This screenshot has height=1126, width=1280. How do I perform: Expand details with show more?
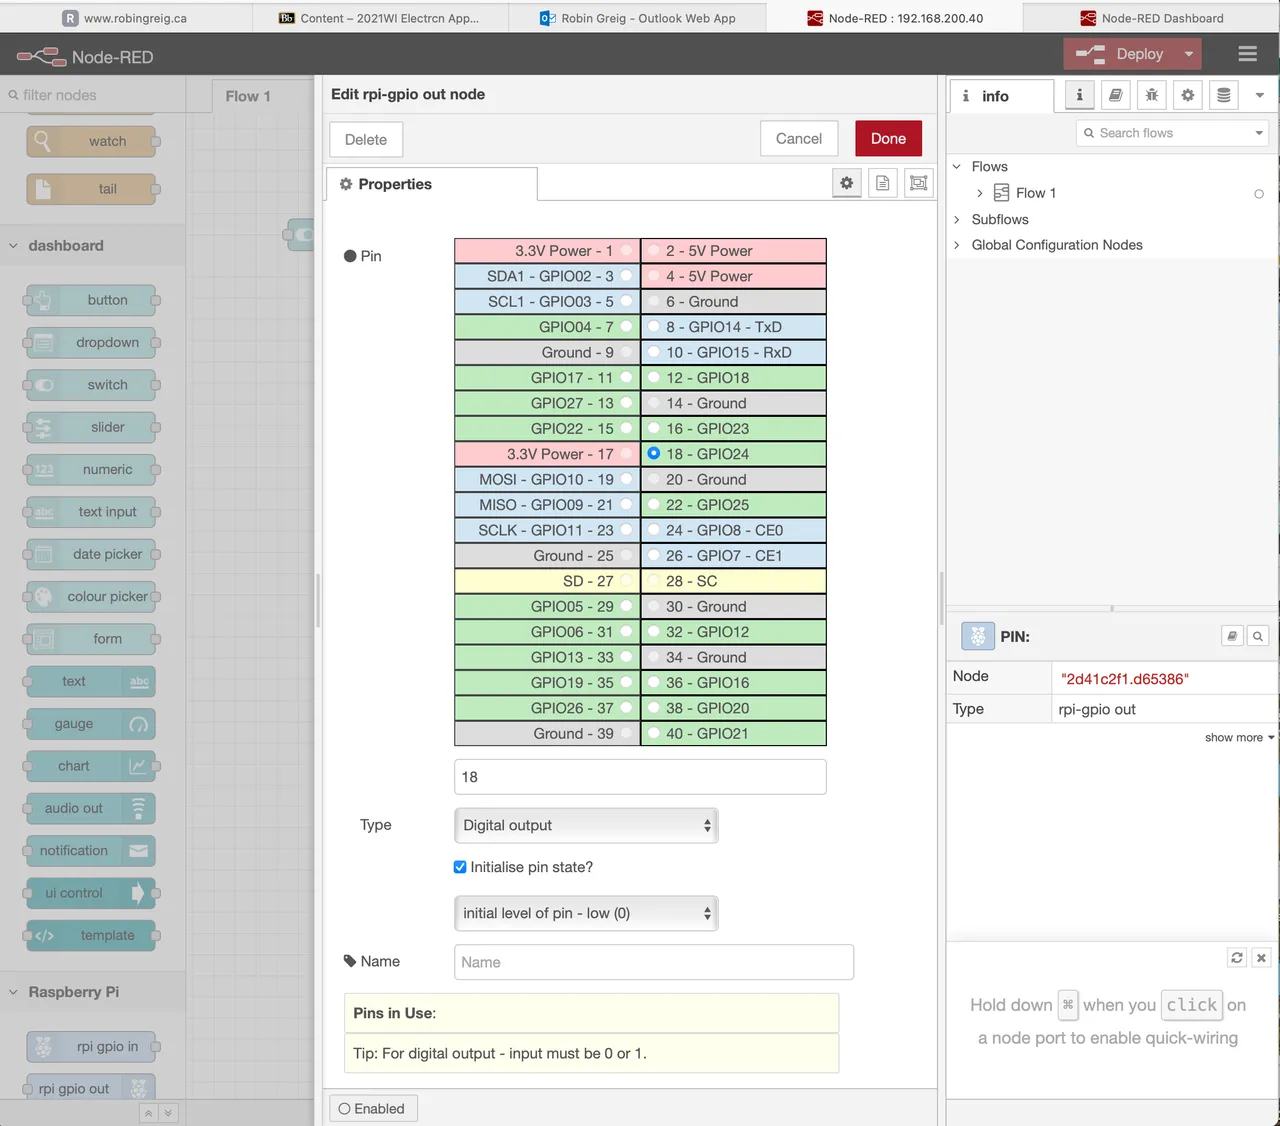[1240, 737]
